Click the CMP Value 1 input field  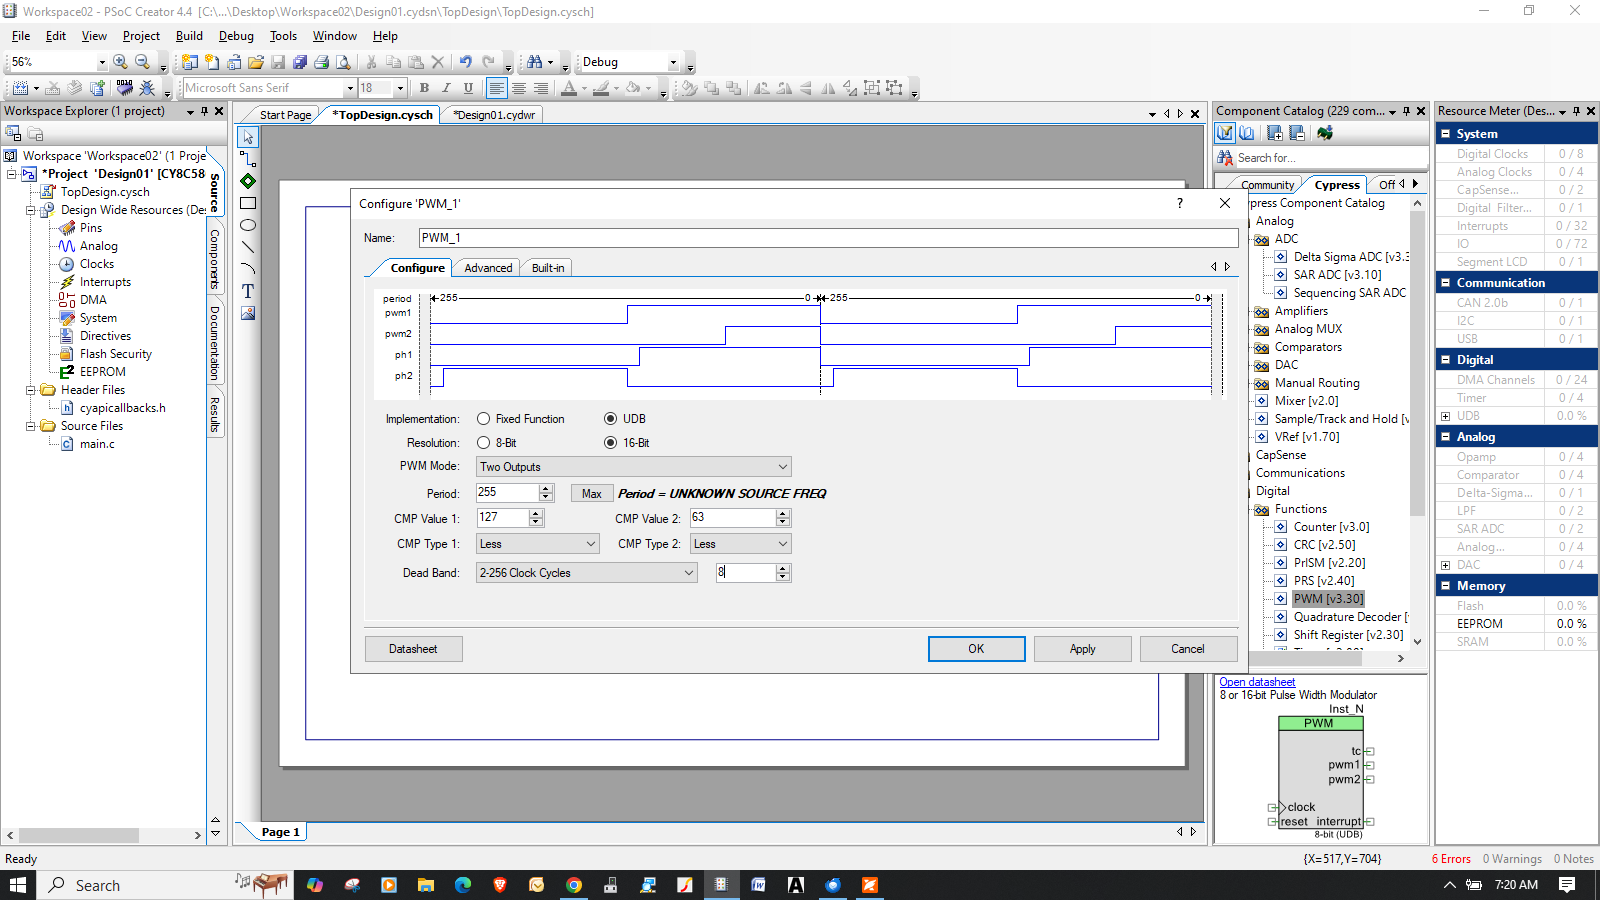[x=502, y=518]
